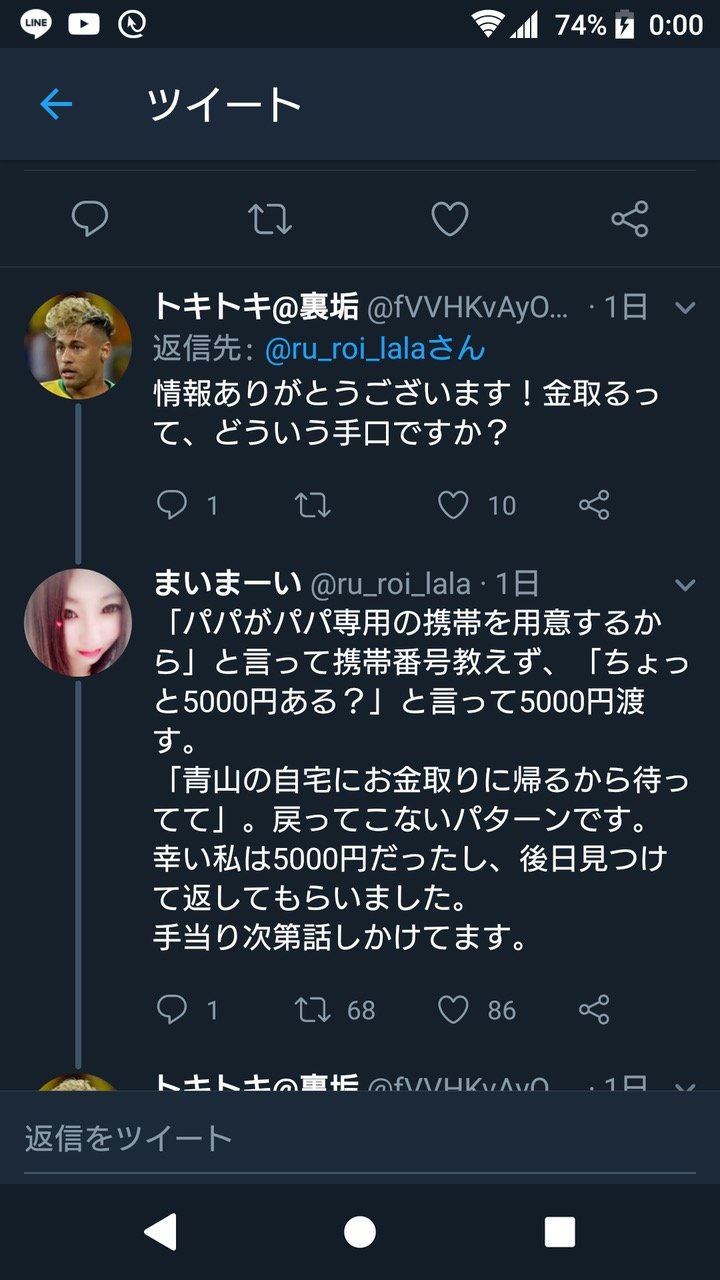Retweet using top action bar icon
The height and width of the screenshot is (1280, 720).
(269, 218)
